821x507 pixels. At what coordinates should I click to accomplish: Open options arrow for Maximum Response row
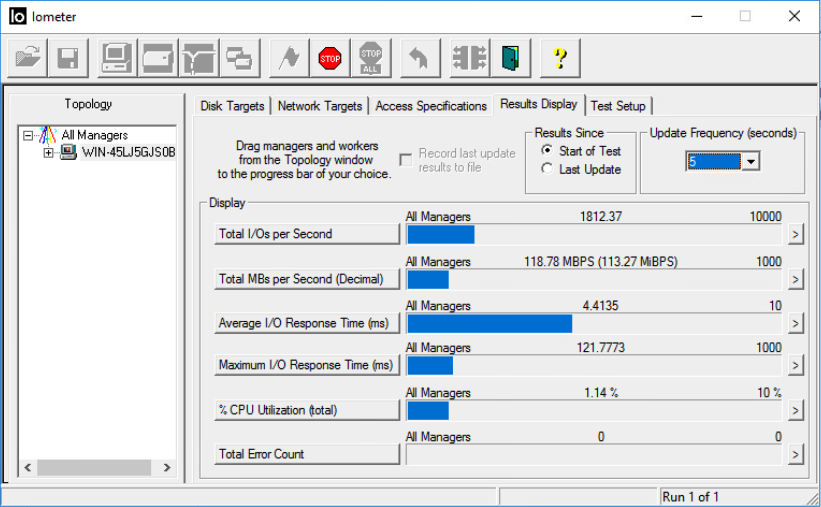795,366
